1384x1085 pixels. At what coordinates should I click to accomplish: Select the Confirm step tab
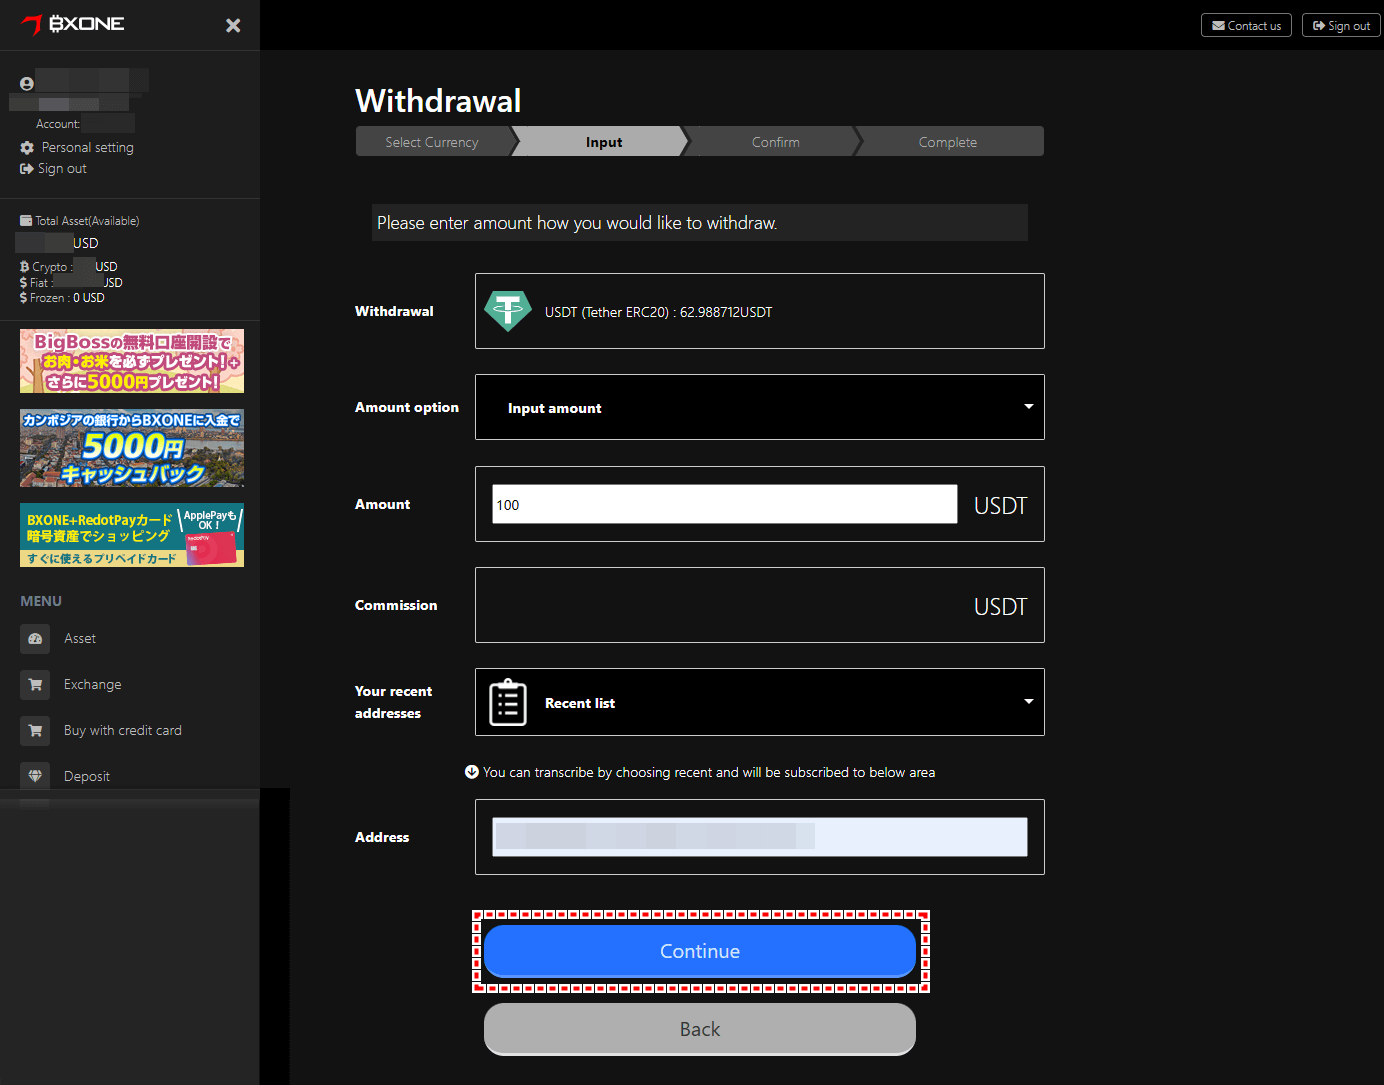point(775,142)
